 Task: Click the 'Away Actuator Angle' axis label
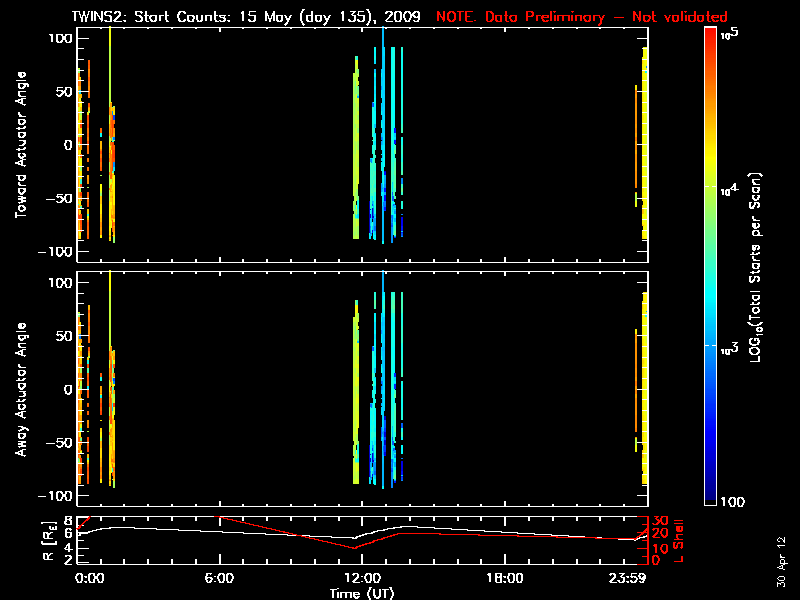coord(21,390)
